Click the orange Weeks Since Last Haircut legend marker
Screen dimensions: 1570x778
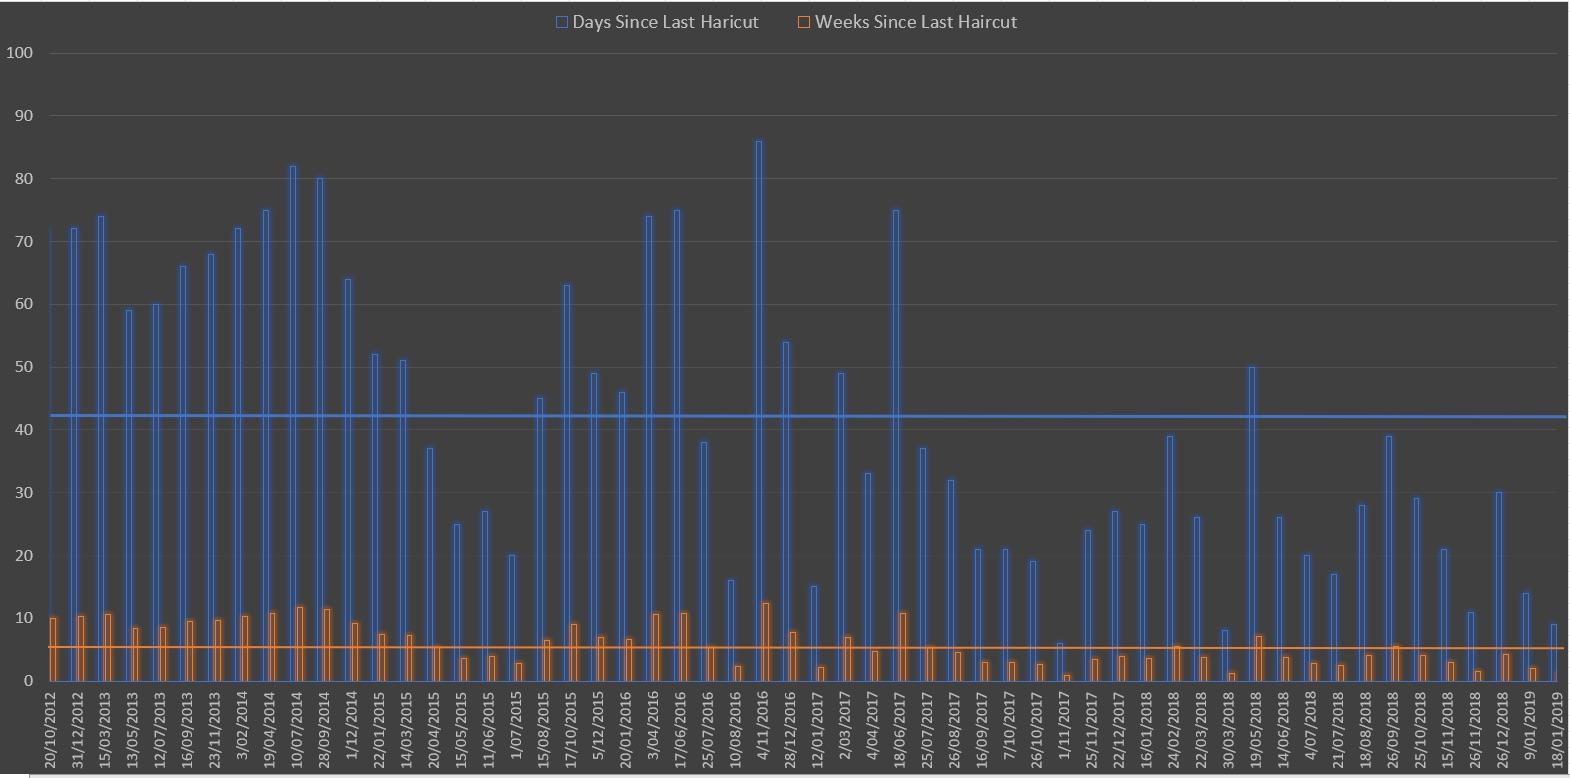(804, 22)
